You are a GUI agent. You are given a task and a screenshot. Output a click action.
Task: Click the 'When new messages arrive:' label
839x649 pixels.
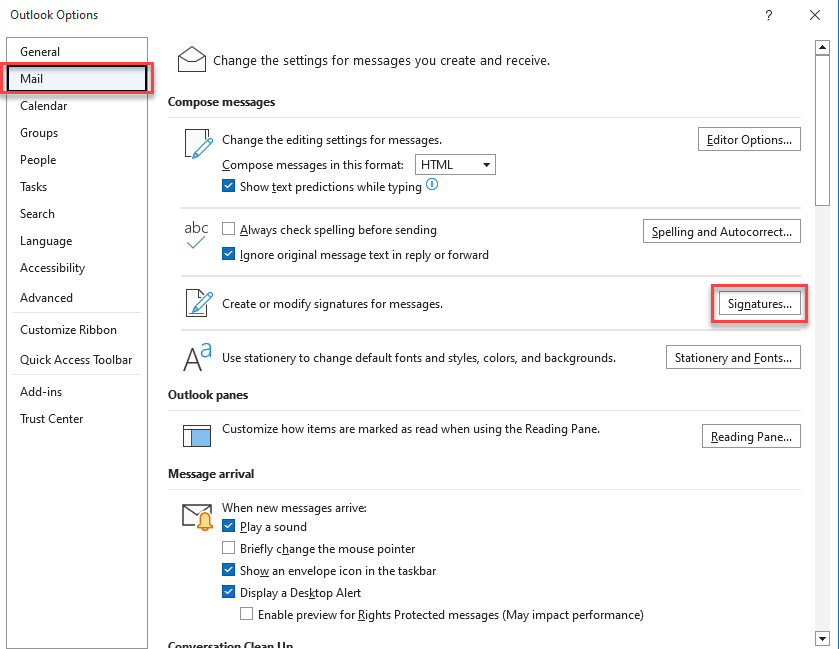click(294, 507)
